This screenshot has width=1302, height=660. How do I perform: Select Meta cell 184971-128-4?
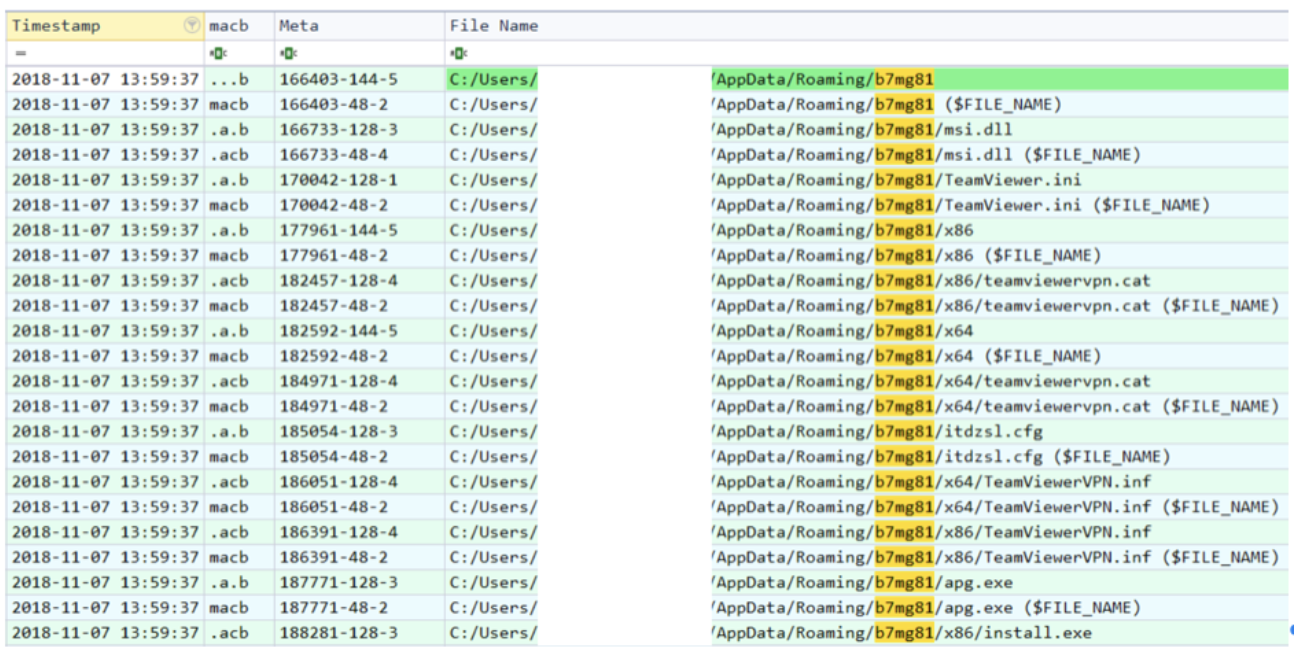coord(360,381)
